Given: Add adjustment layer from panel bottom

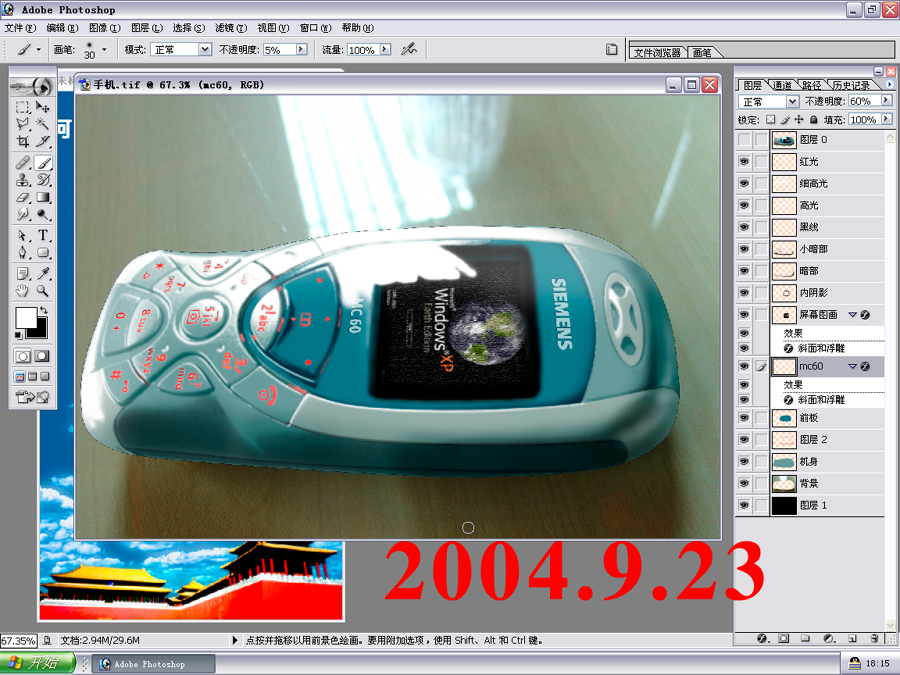Looking at the screenshot, I should pyautogui.click(x=829, y=639).
